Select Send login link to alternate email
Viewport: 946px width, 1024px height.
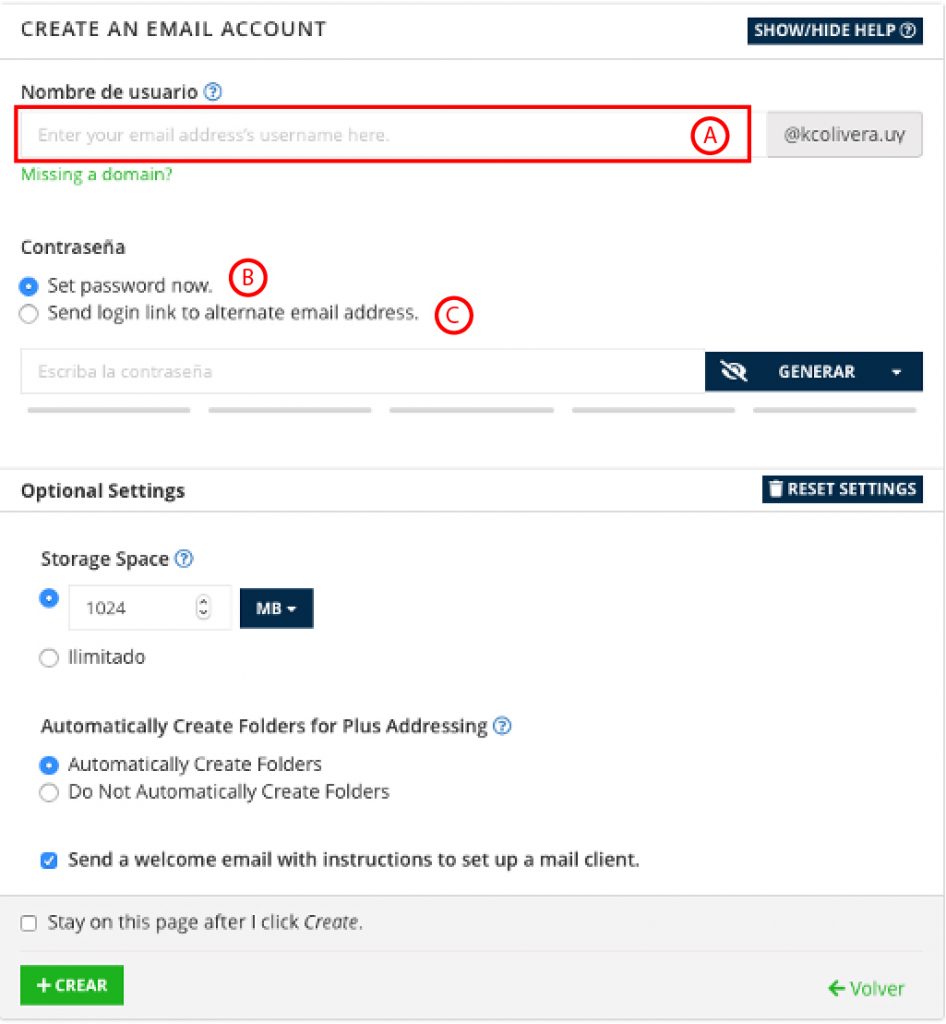click(x=29, y=313)
